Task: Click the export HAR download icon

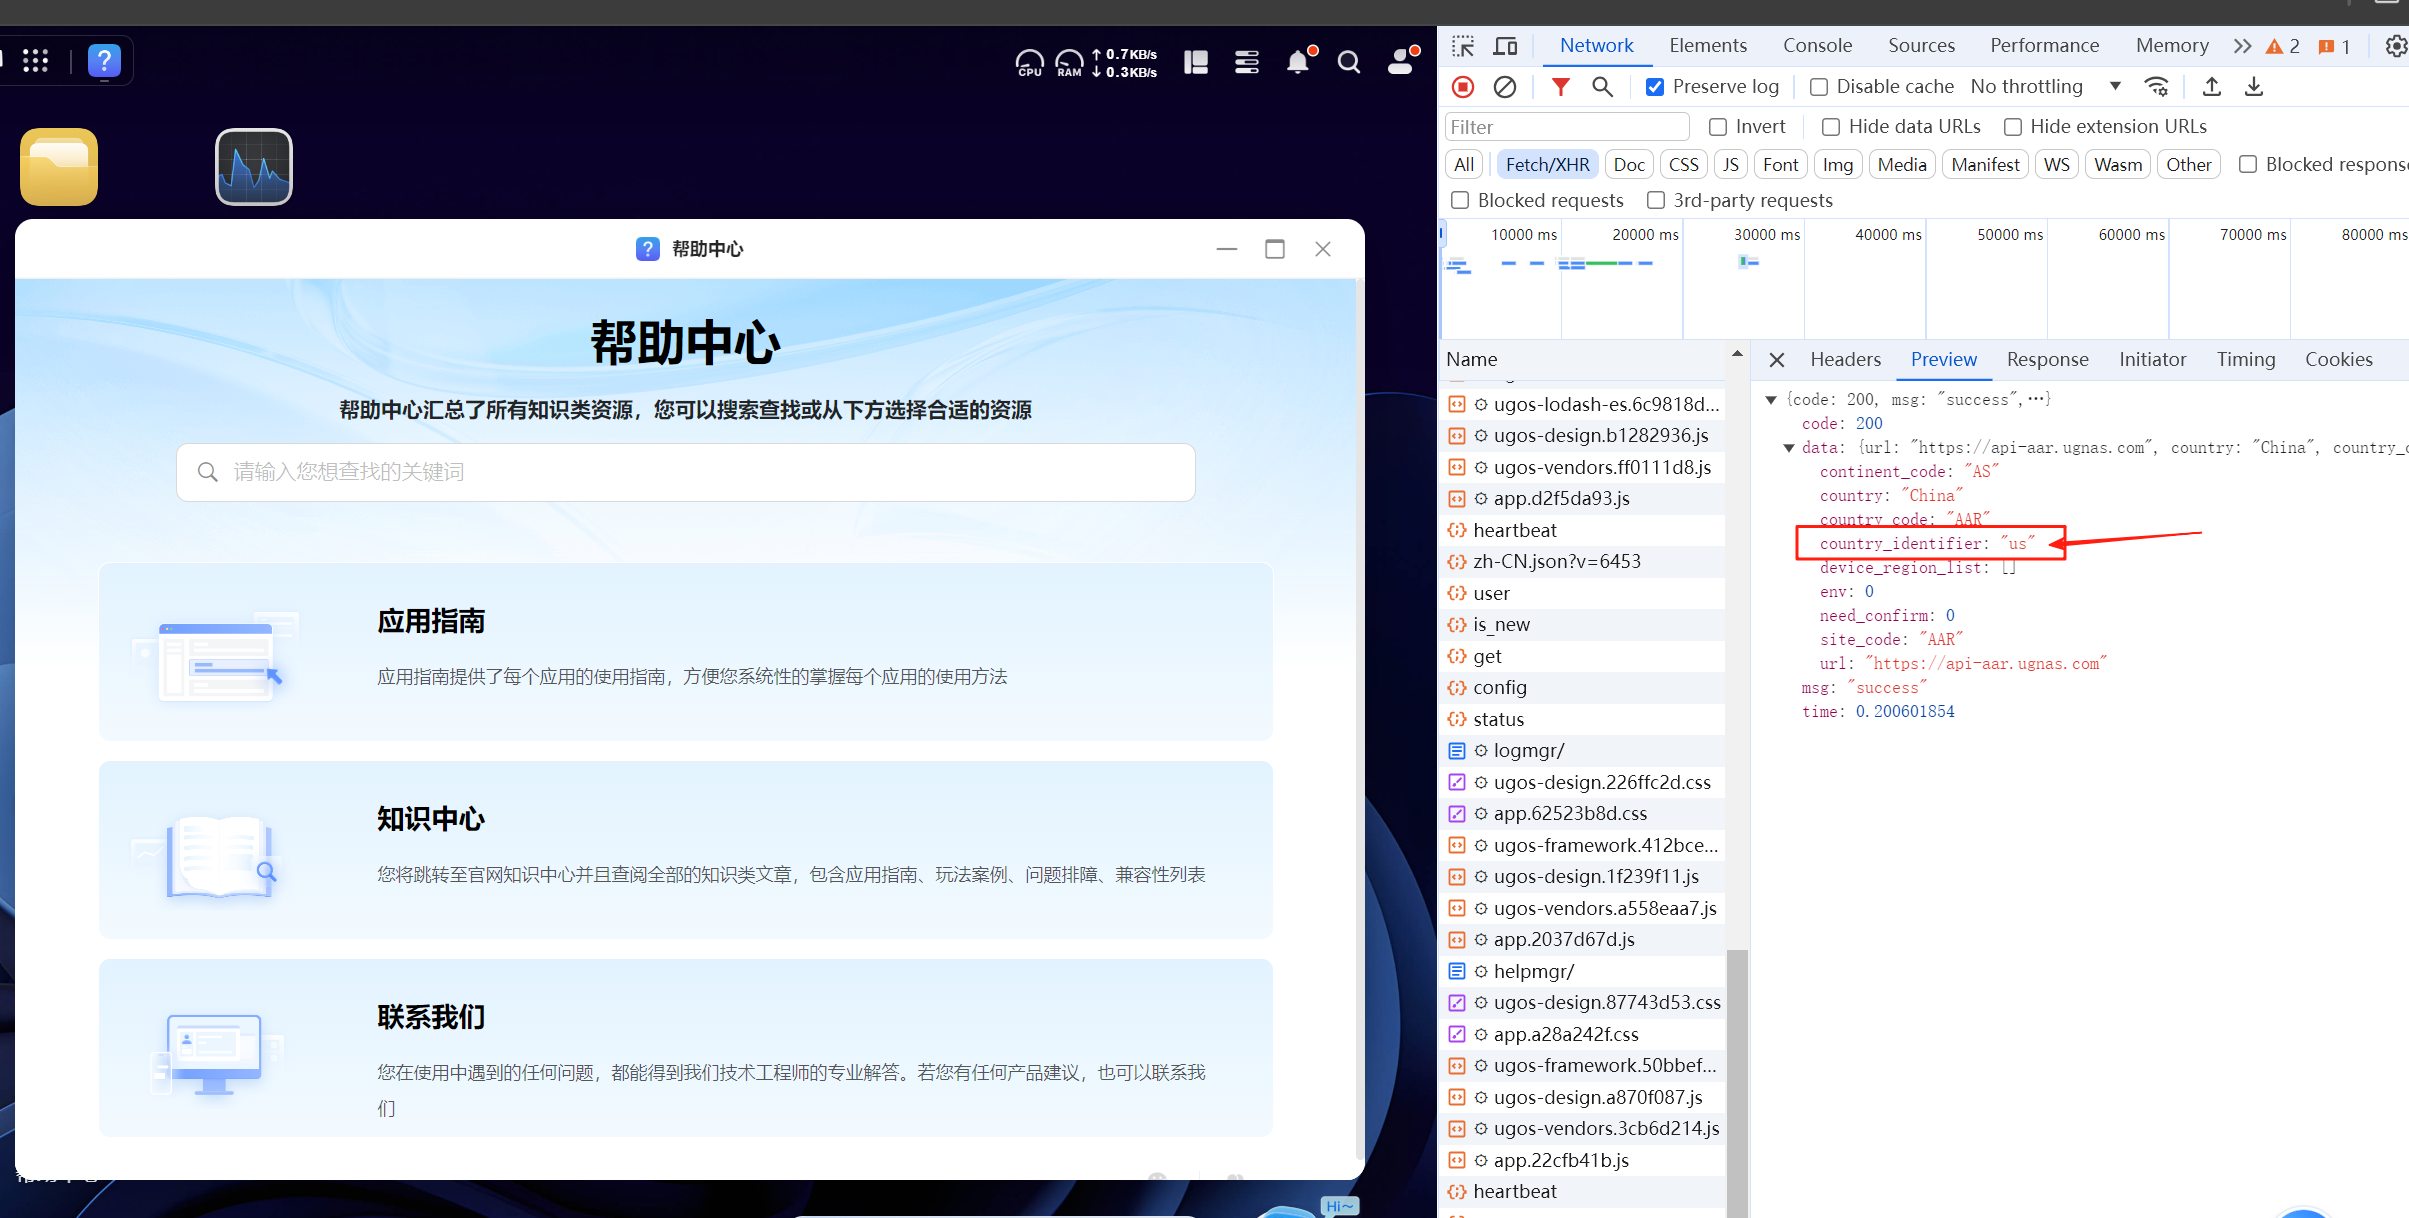Action: tap(2254, 87)
